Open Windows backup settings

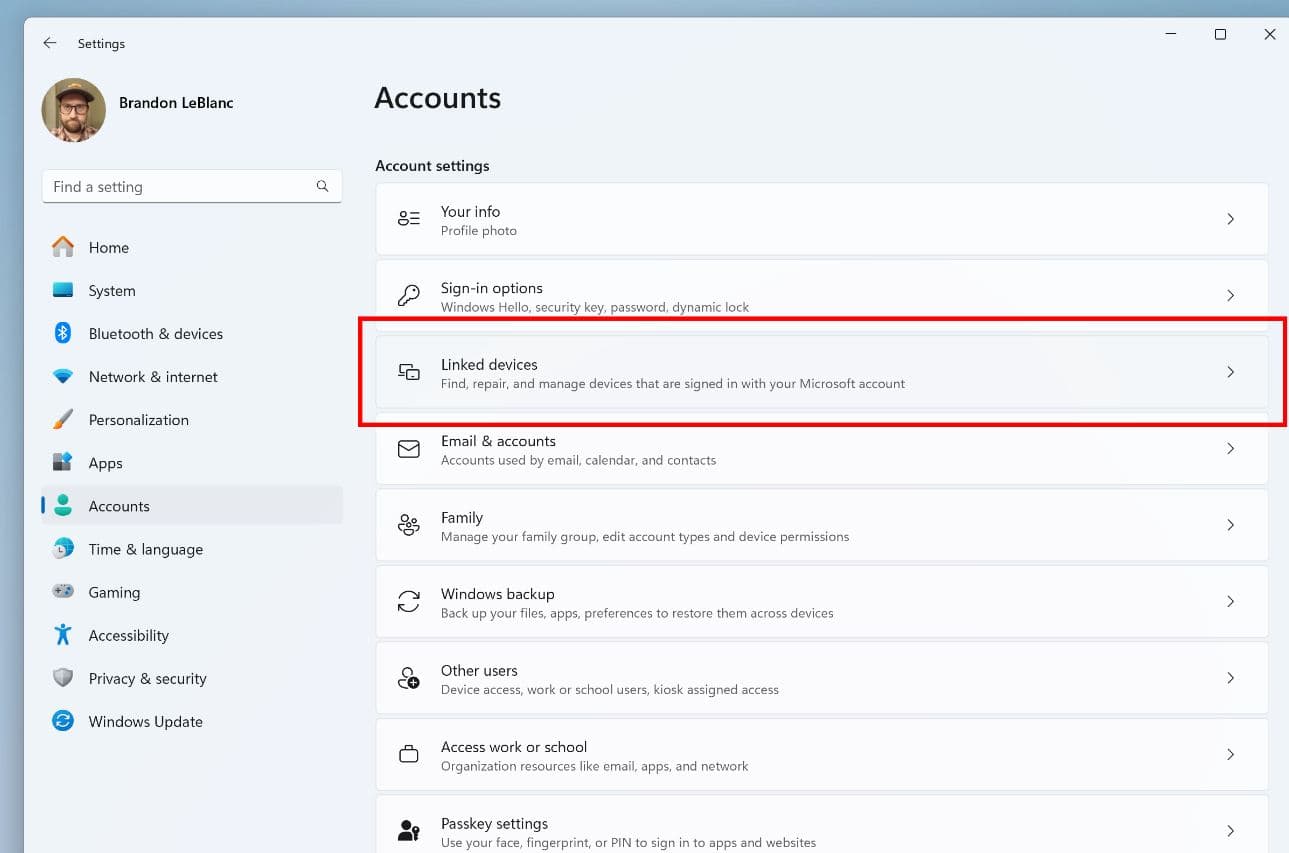(x=822, y=602)
